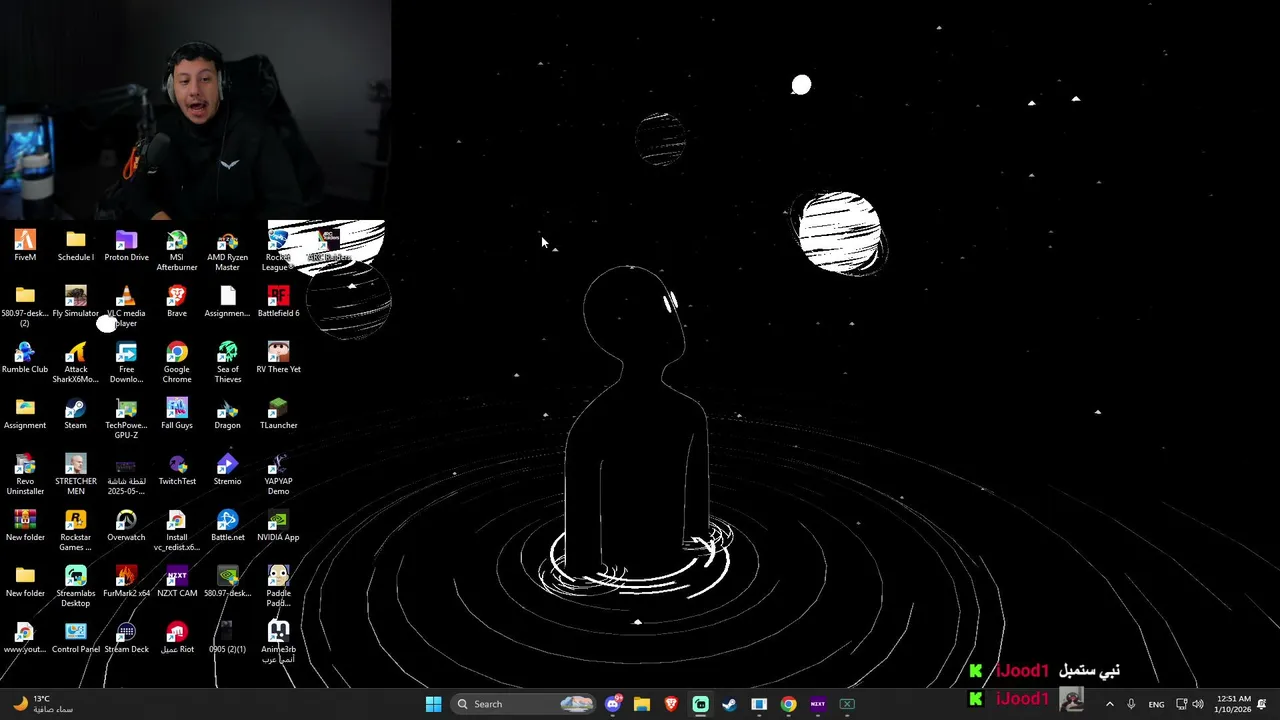This screenshot has height=720, width=1280.
Task: Launch the Brave desktop shortcut
Action: [177, 301]
